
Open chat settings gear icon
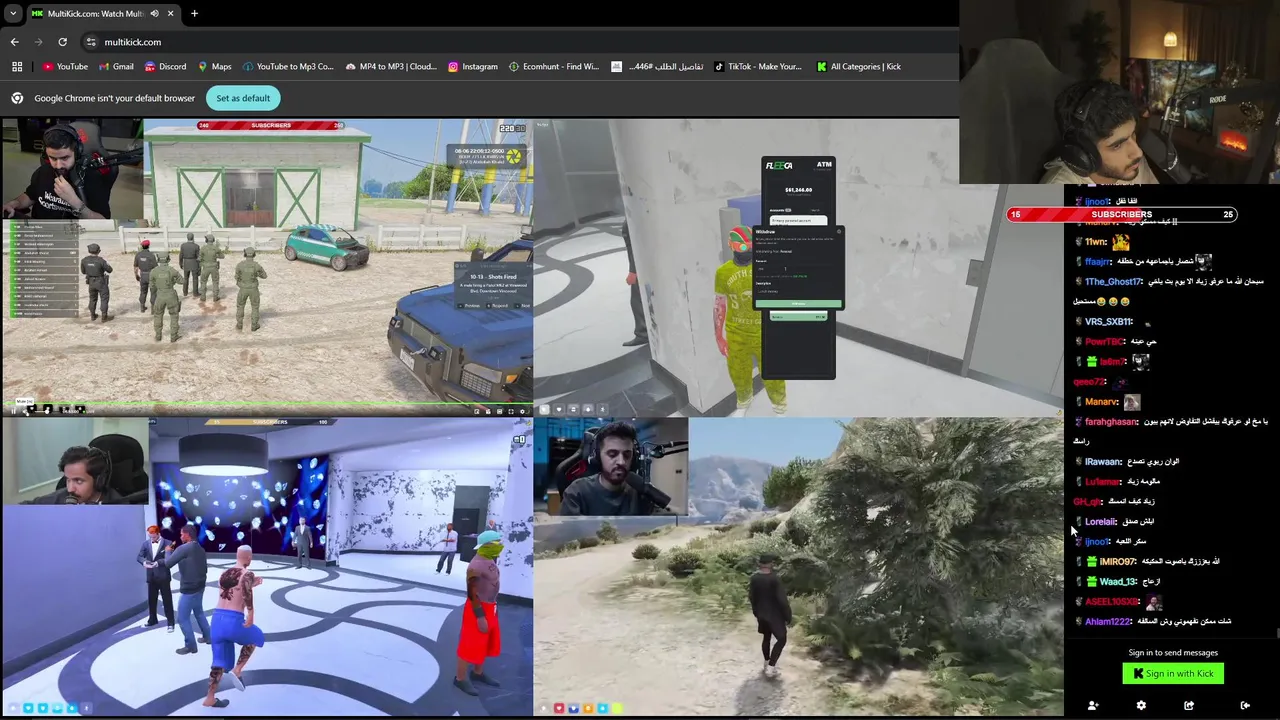point(1141,705)
